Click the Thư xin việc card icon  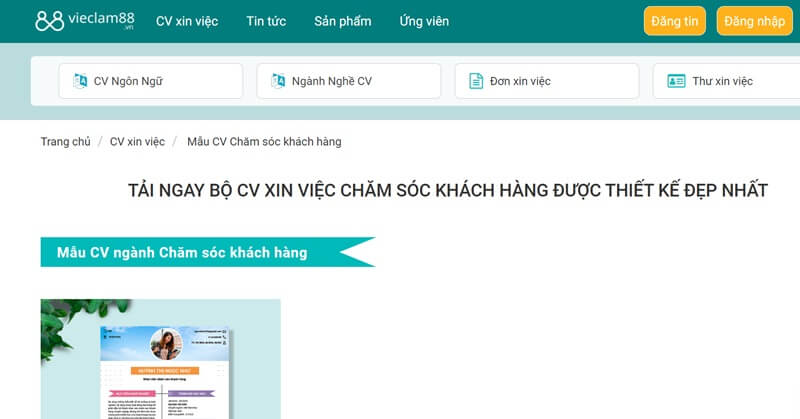click(676, 81)
